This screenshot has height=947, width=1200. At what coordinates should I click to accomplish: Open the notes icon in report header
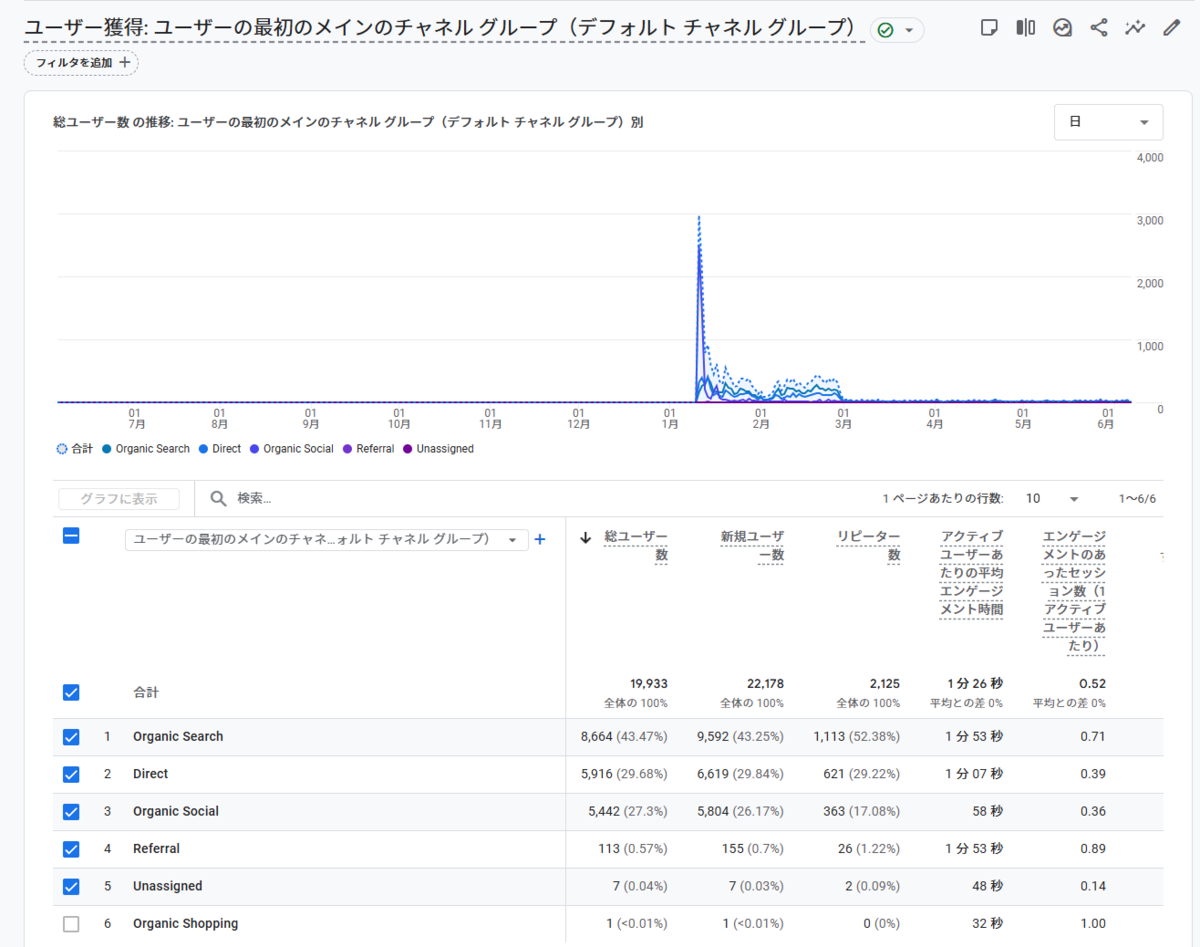tap(989, 28)
